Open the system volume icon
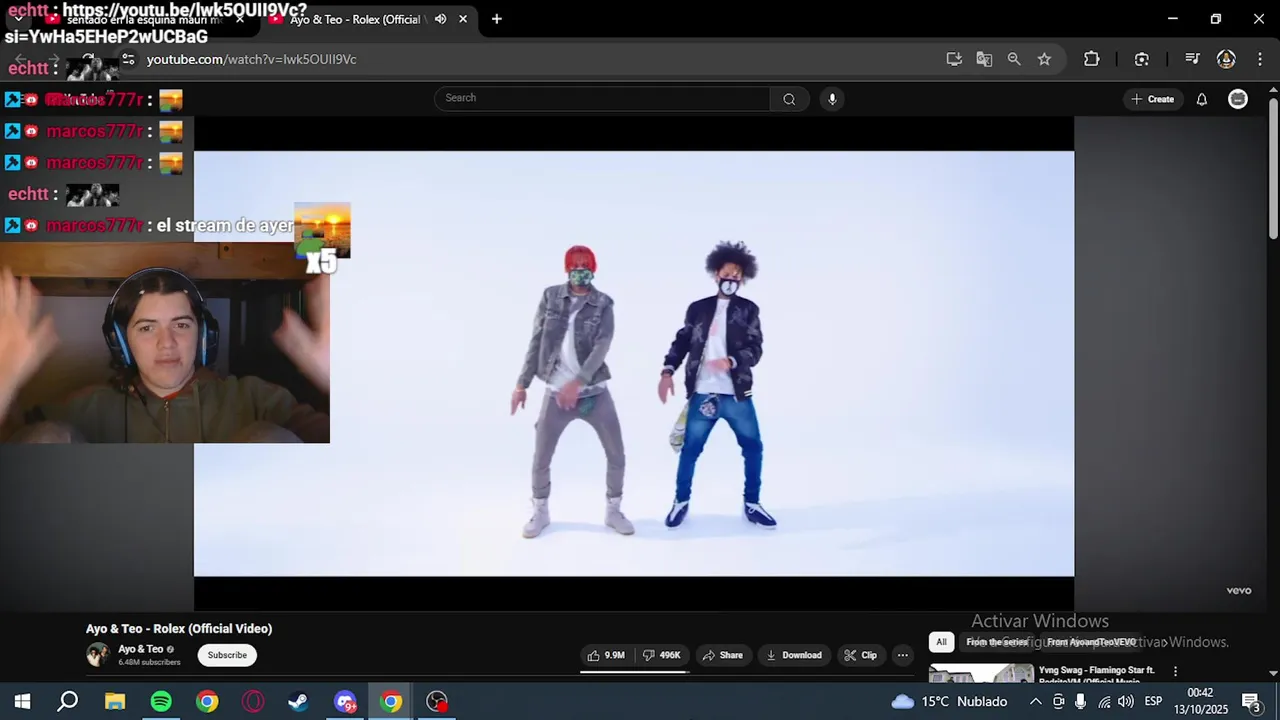 pyautogui.click(x=1126, y=701)
